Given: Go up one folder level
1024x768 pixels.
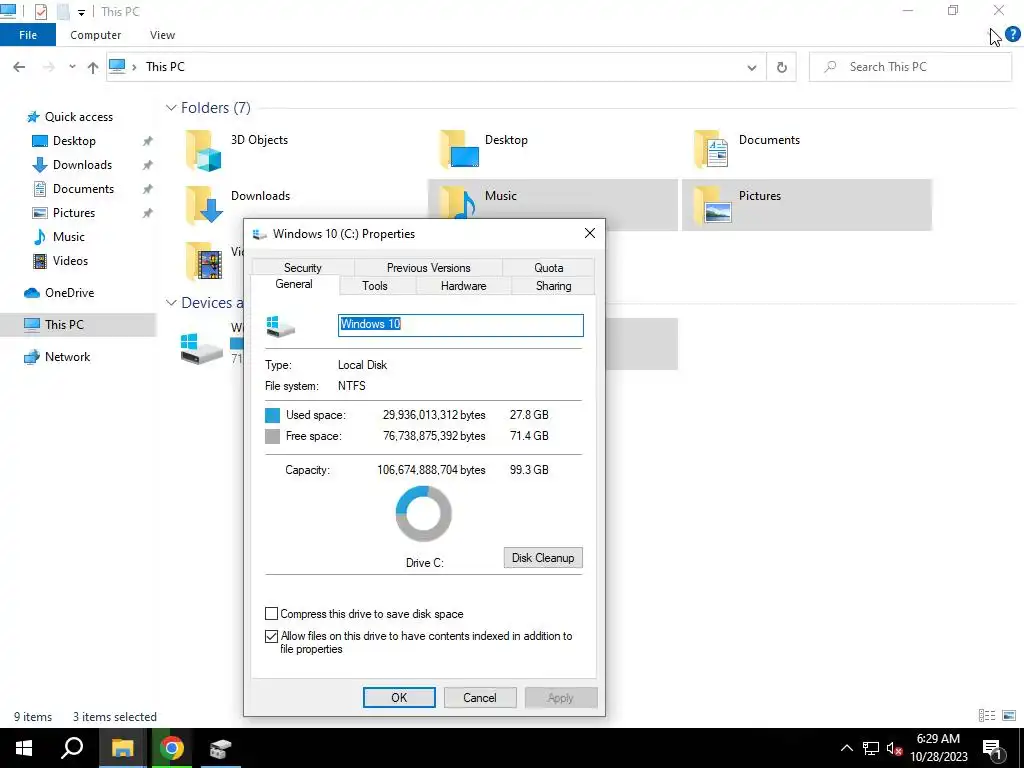Looking at the screenshot, I should coord(93,67).
